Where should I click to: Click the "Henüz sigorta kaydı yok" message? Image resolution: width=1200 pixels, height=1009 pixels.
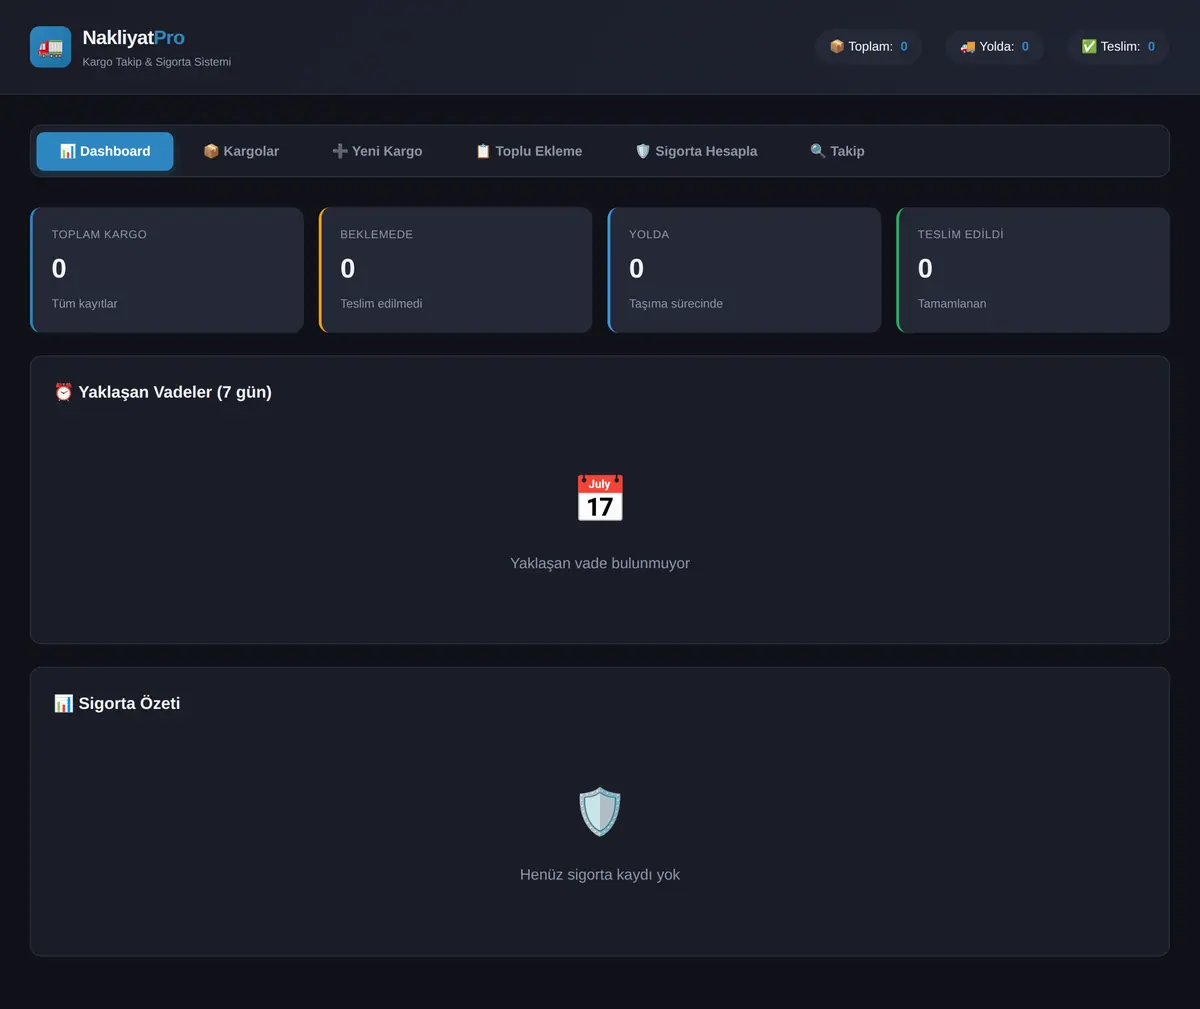pyautogui.click(x=600, y=874)
